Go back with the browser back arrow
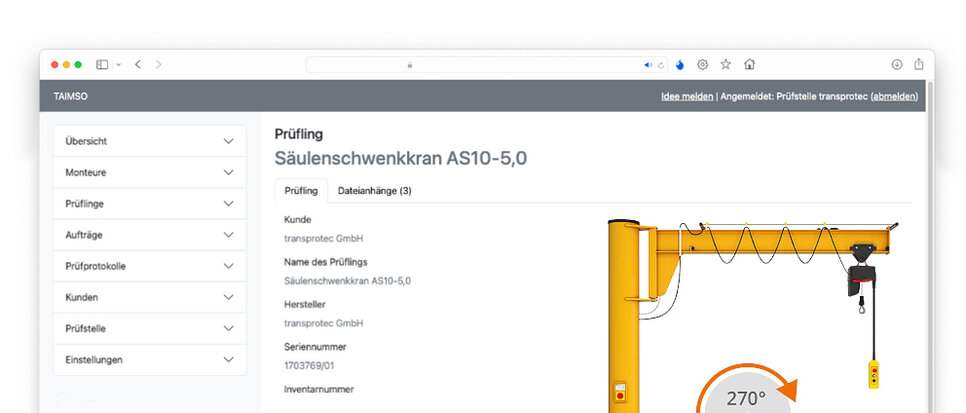Image resolution: width=966 pixels, height=413 pixels. (x=138, y=65)
